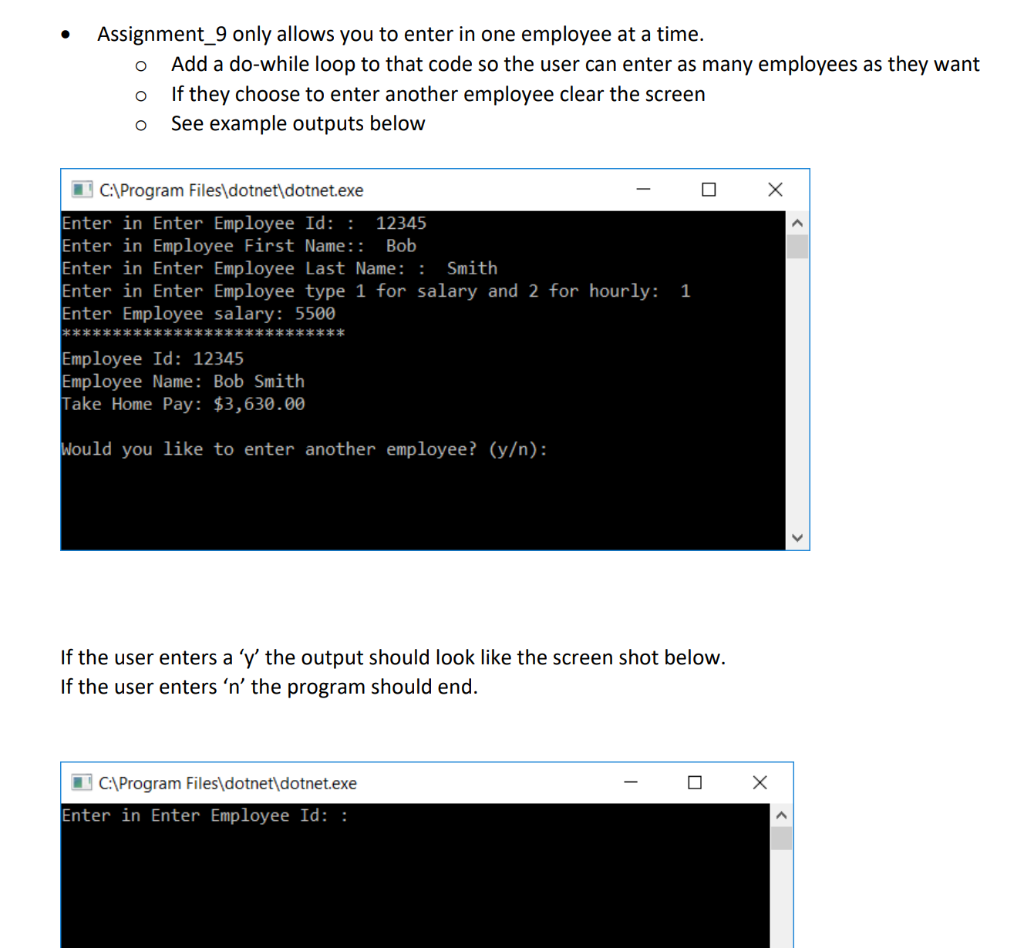Click the scroll-down arrow on the first console window
Image resolution: width=1024 pixels, height=948 pixels.
point(797,537)
